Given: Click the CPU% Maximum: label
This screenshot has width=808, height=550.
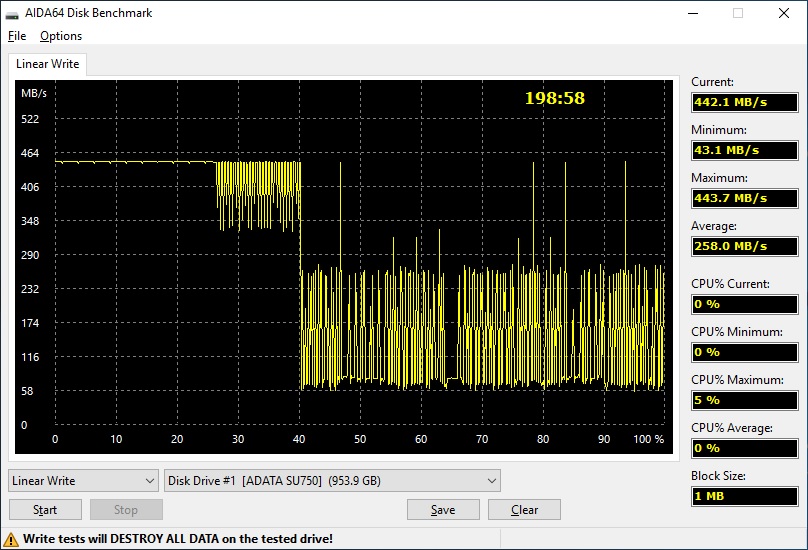Looking at the screenshot, I should tap(737, 380).
